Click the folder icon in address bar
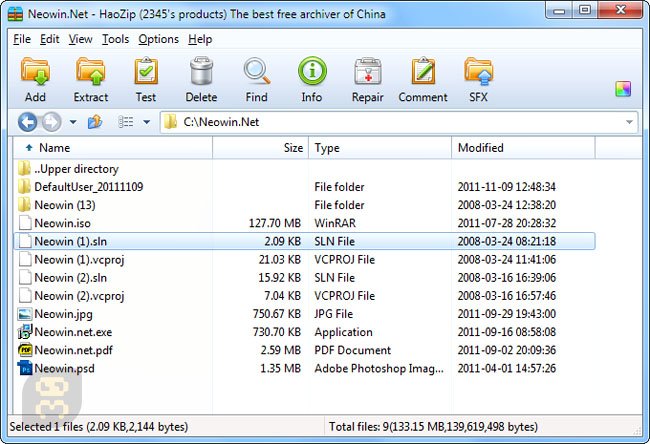 pyautogui.click(x=170, y=122)
